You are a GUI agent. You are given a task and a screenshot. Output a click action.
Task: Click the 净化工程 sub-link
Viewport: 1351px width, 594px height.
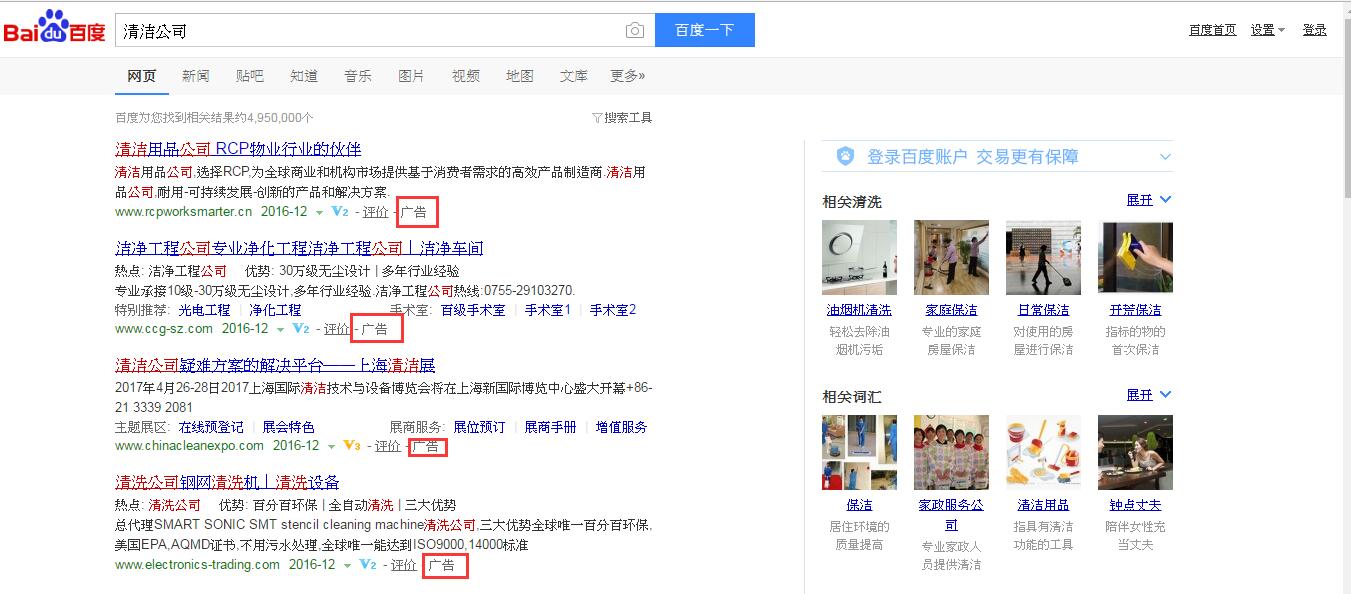pos(275,310)
